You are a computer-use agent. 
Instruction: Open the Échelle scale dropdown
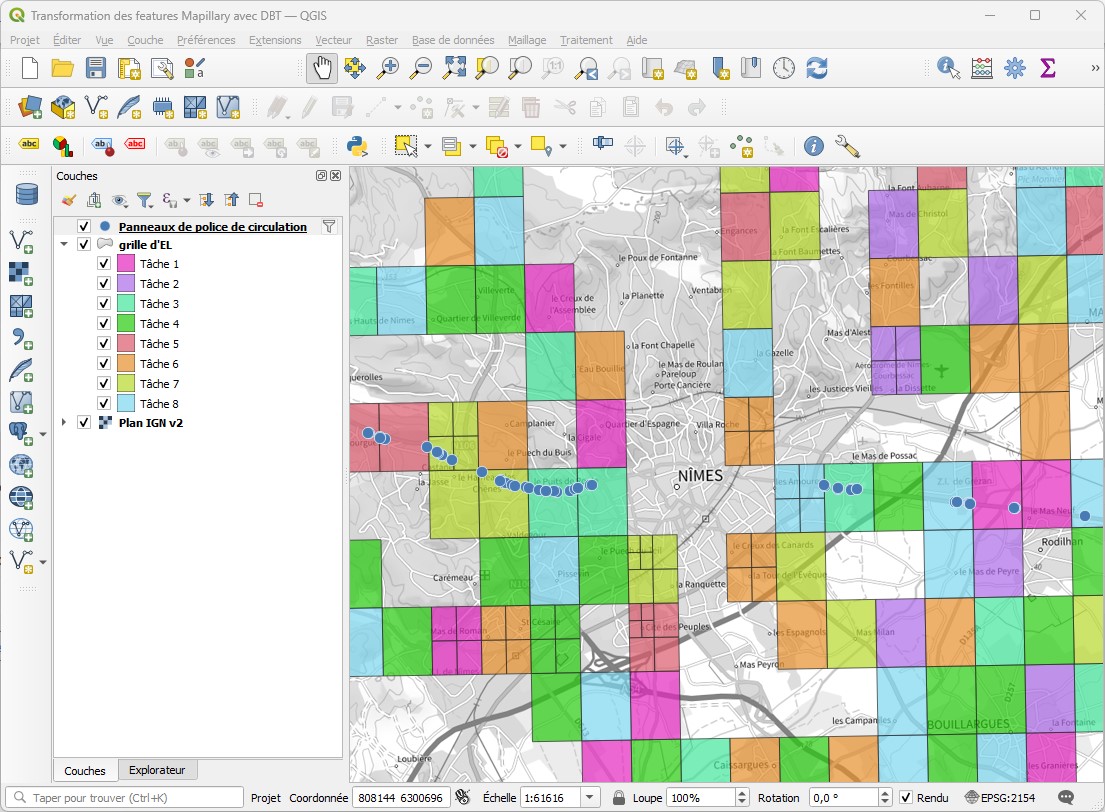tap(590, 798)
